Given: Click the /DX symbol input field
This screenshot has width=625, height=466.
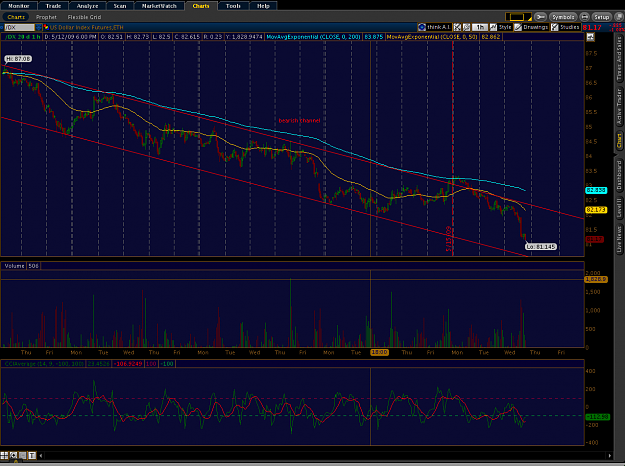Looking at the screenshot, I should pos(19,27).
